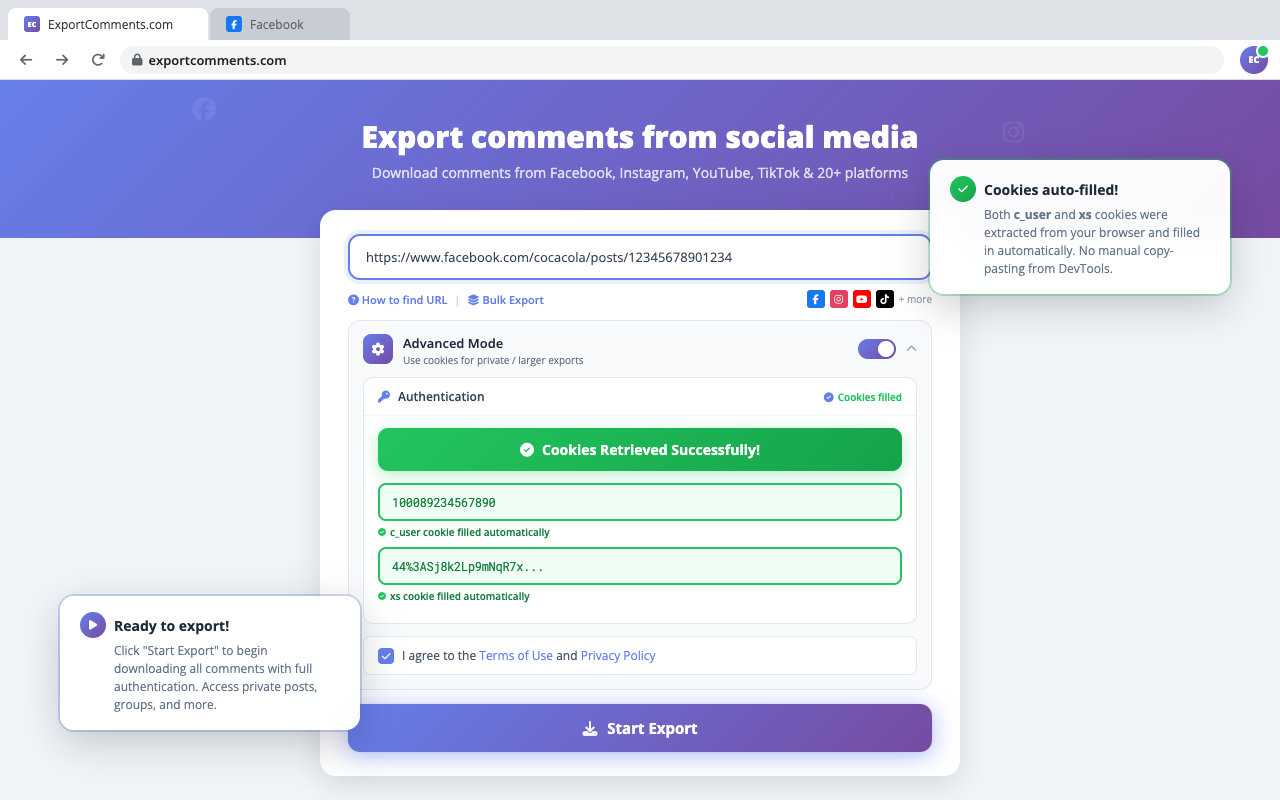Viewport: 1280px width, 800px height.
Task: Switch to the ExportComments.com tab
Action: (108, 24)
